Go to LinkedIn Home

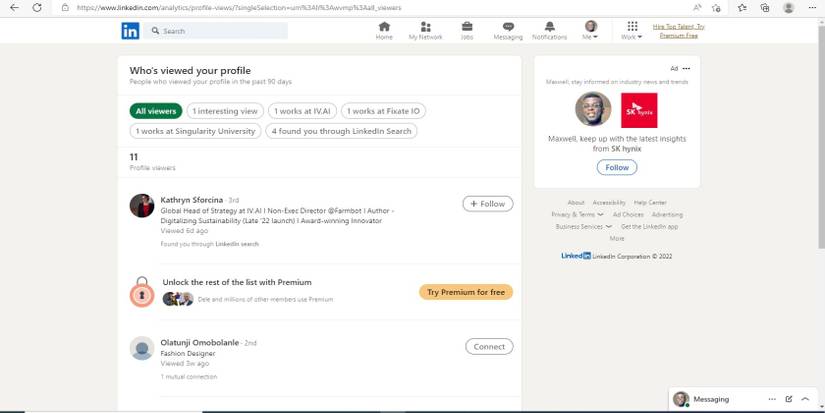[x=384, y=31]
